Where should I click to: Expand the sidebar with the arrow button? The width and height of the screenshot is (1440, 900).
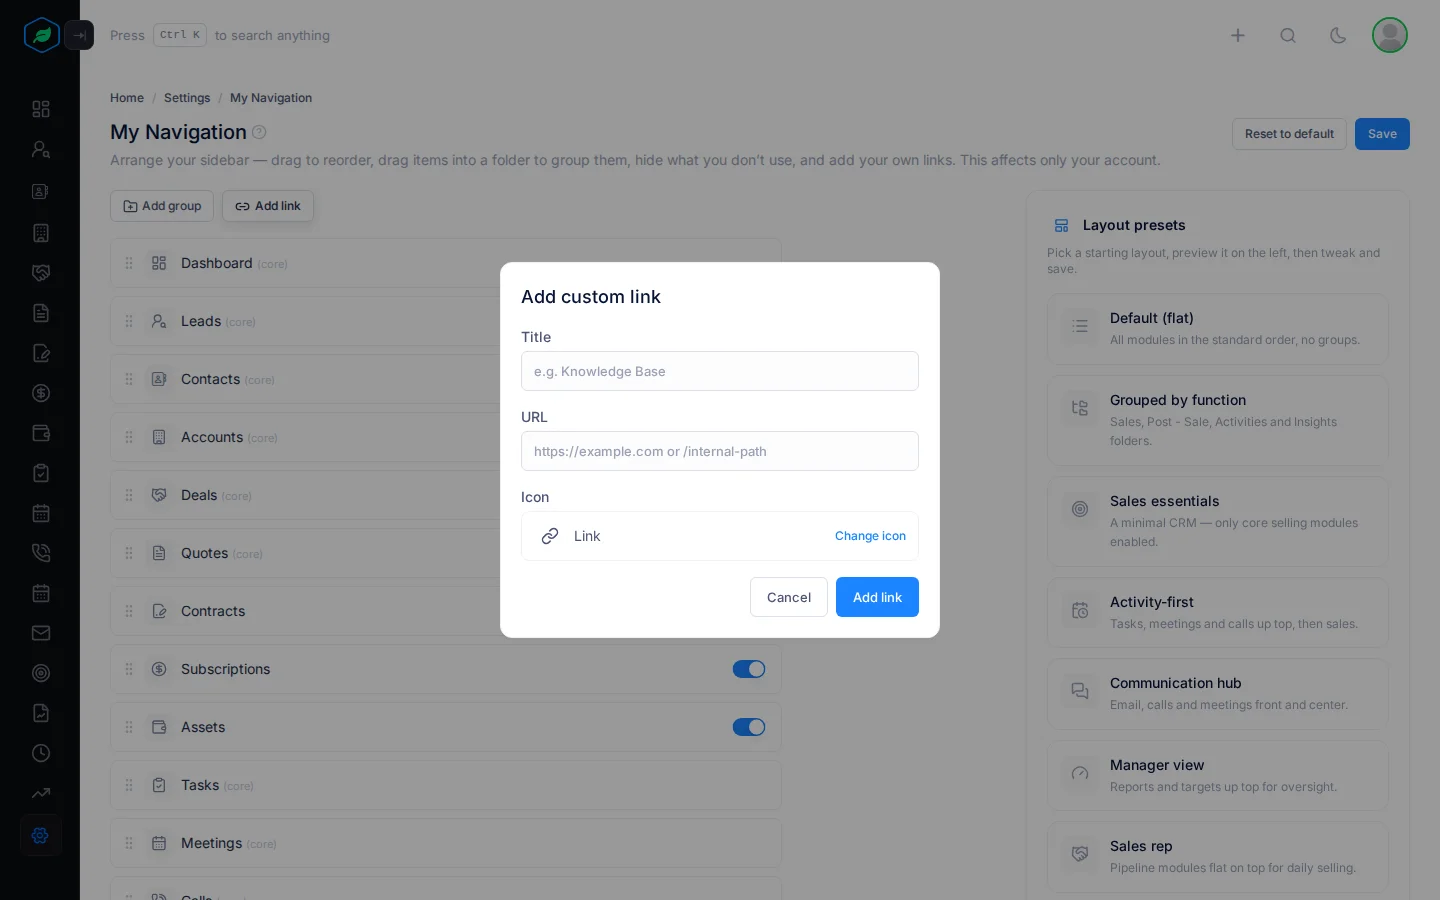coord(79,35)
